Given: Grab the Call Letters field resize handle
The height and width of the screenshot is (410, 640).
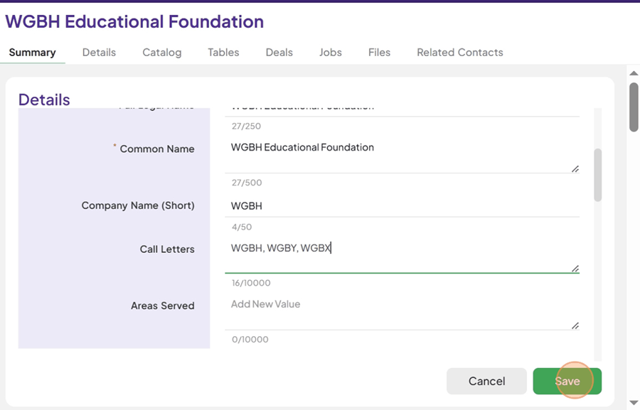Looking at the screenshot, I should click(x=575, y=268).
